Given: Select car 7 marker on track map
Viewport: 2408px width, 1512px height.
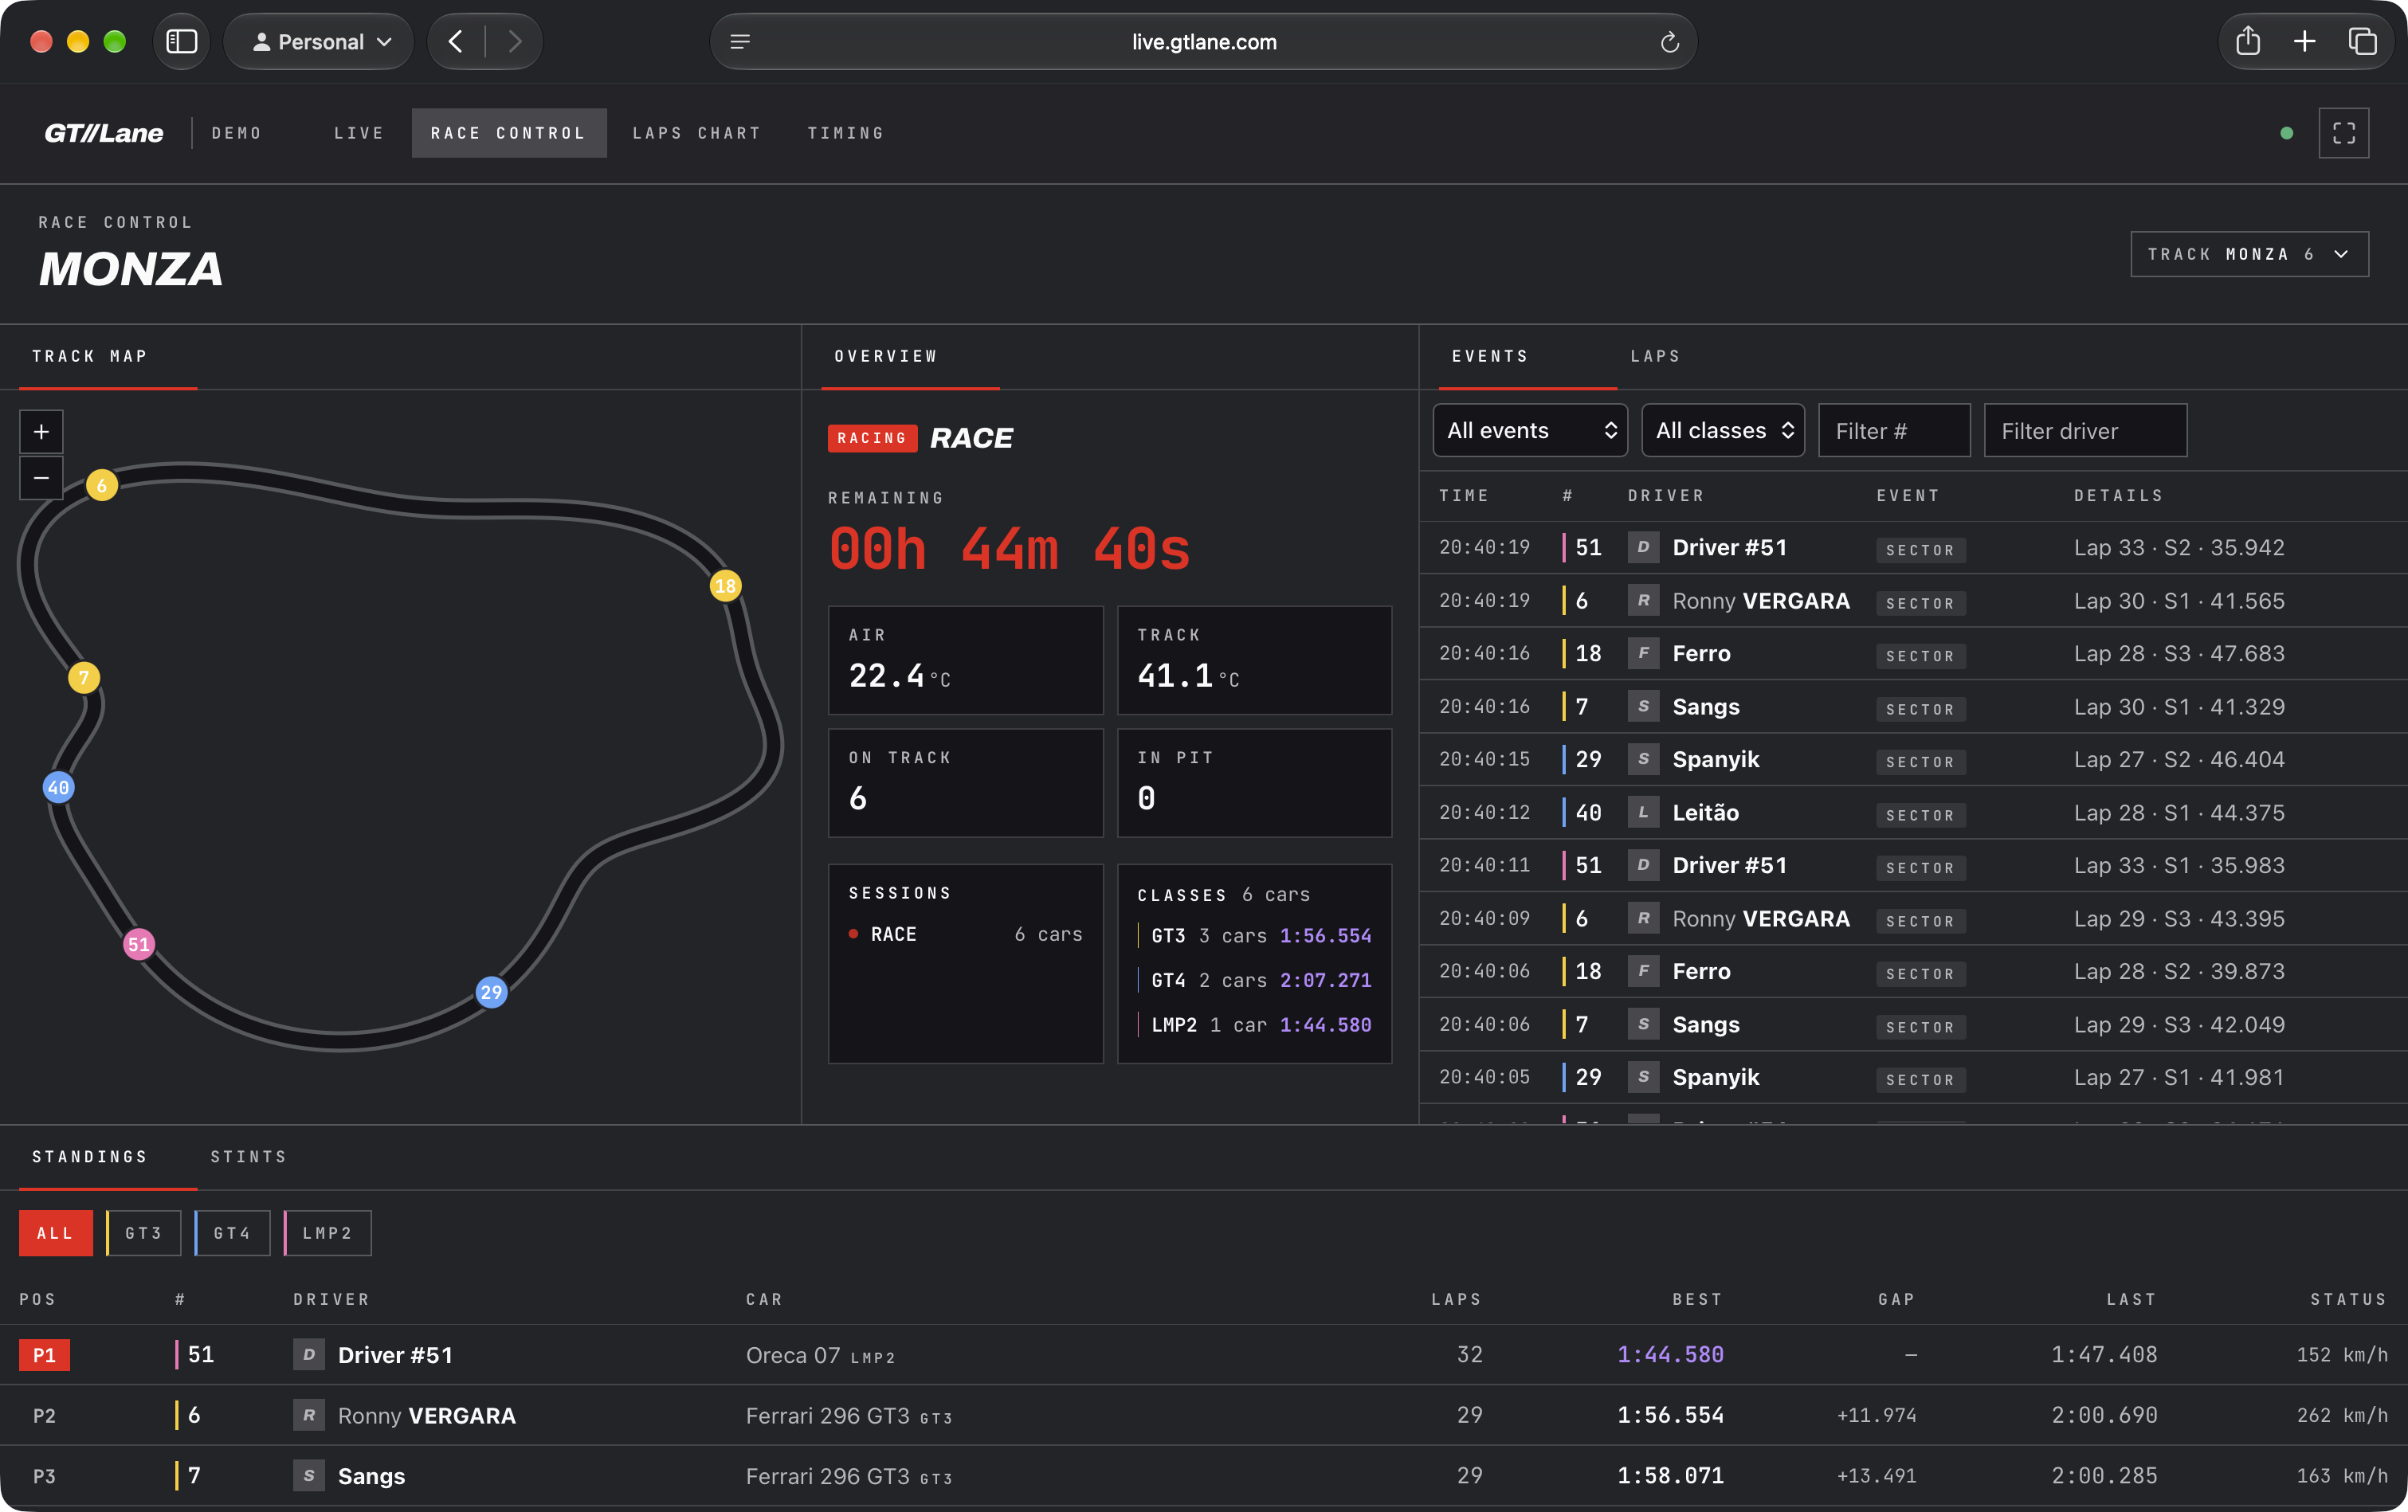Looking at the screenshot, I should point(84,678).
